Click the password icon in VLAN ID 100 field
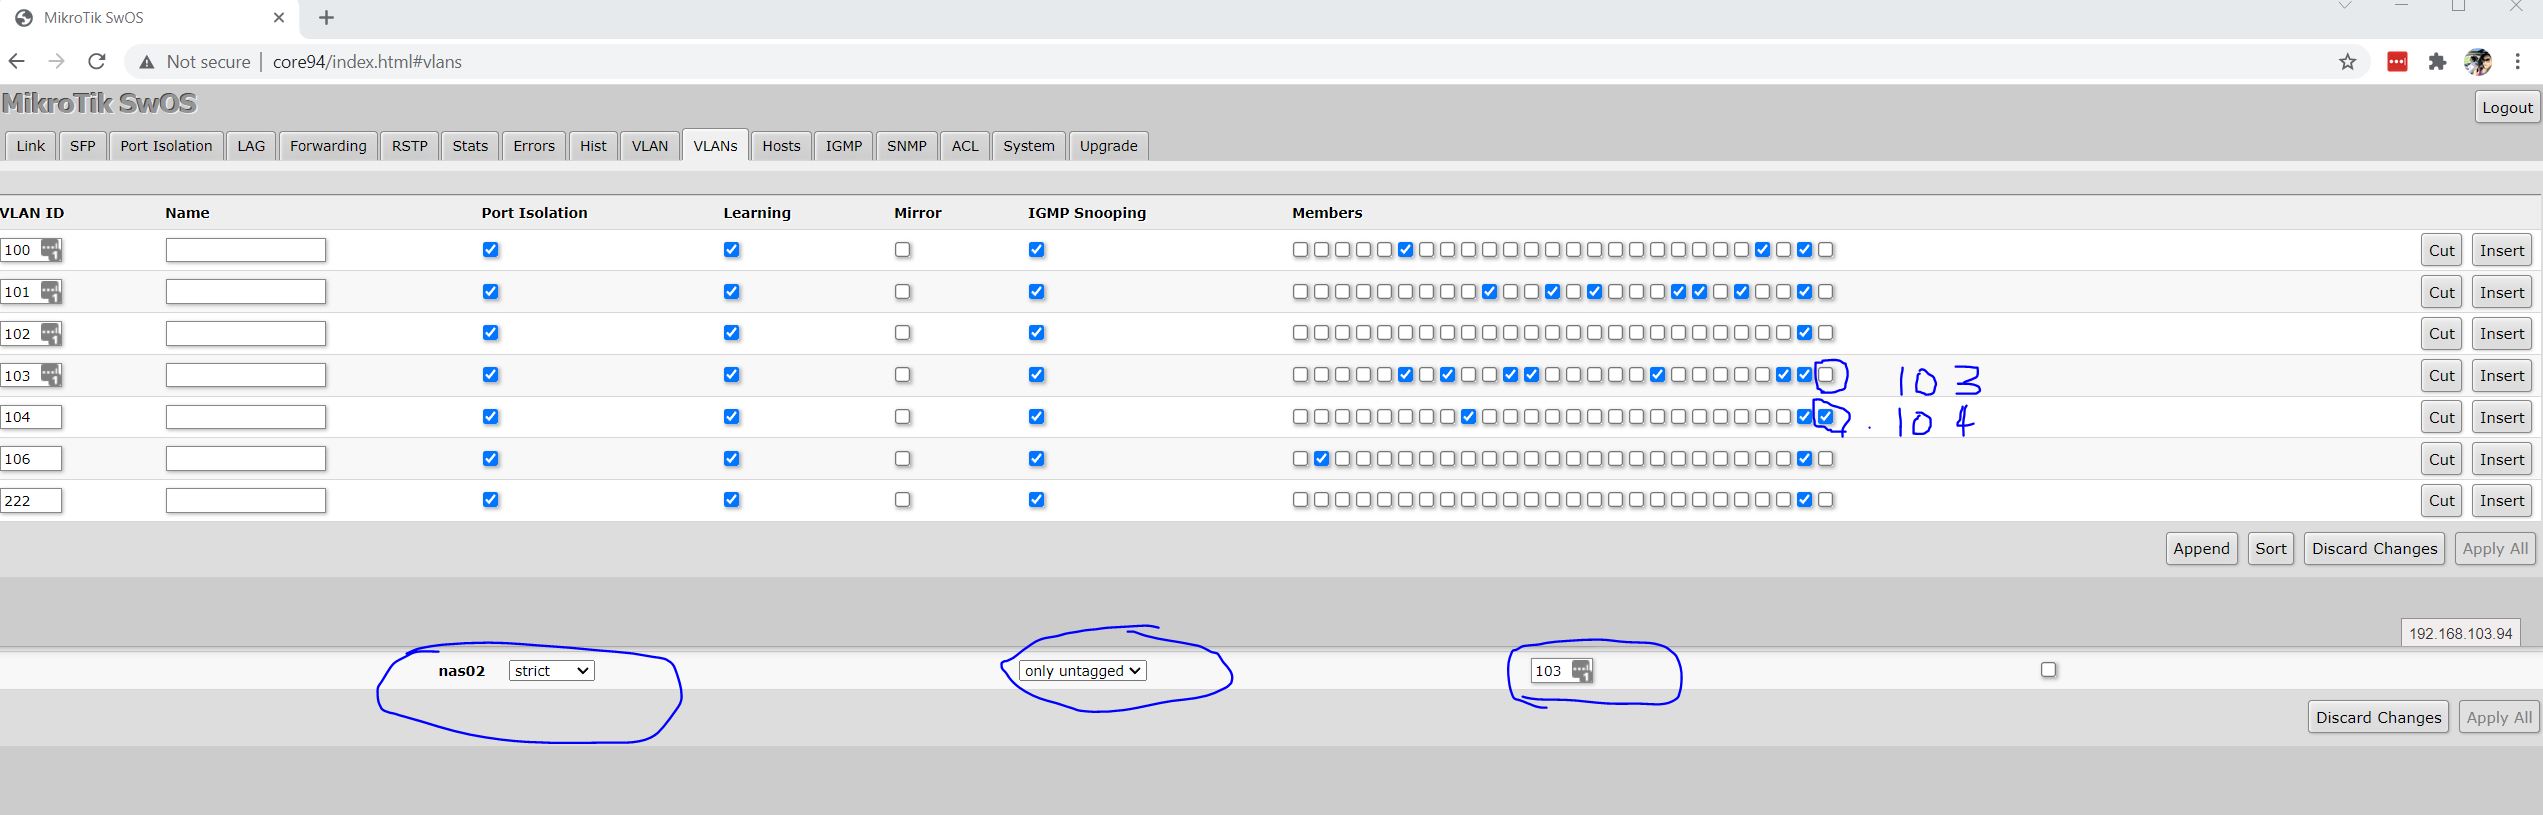This screenshot has width=2543, height=815. click(51, 250)
